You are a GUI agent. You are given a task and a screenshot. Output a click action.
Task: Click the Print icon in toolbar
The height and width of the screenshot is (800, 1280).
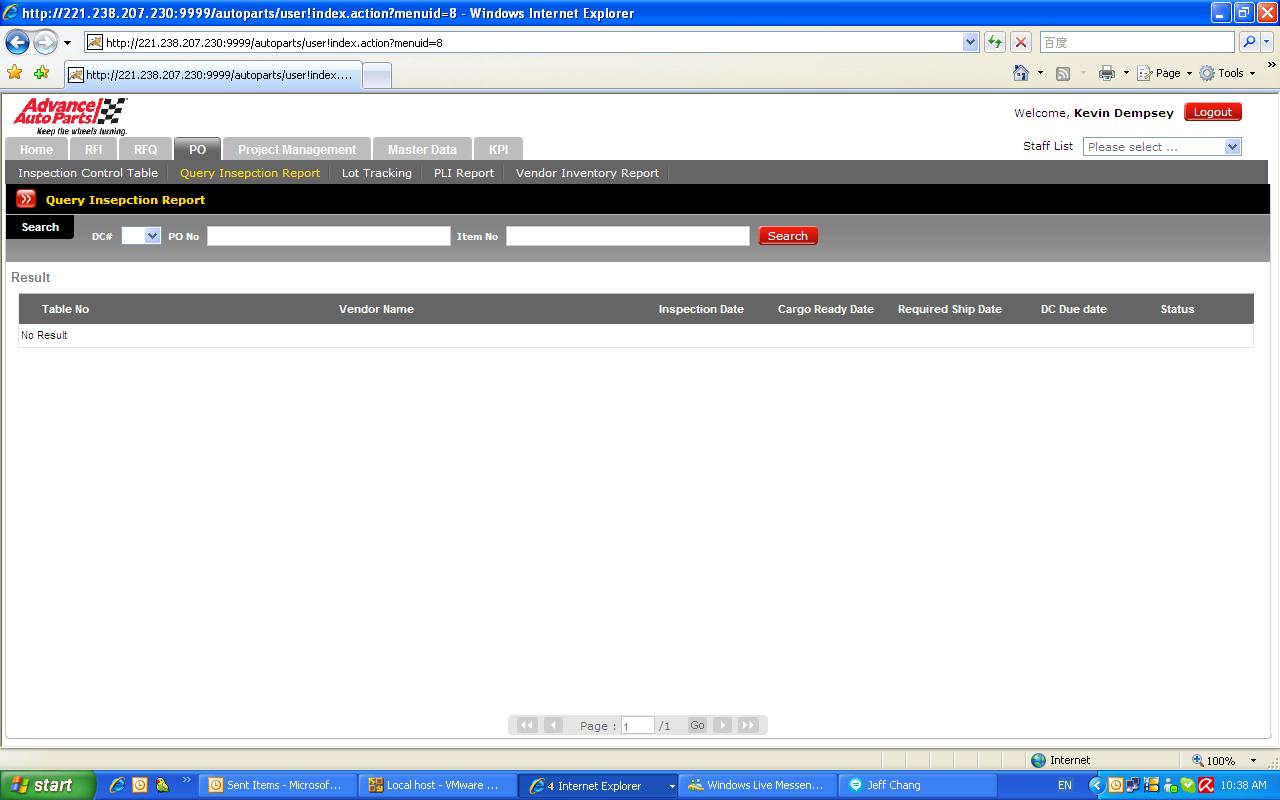[1106, 73]
